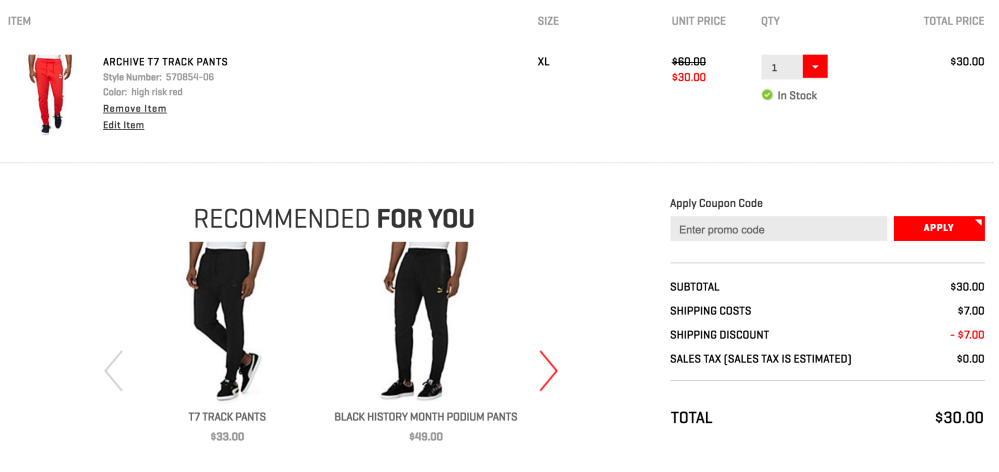The width and height of the screenshot is (999, 472).
Task: Open the Black History Month Podium Pants image
Action: [x=425, y=320]
